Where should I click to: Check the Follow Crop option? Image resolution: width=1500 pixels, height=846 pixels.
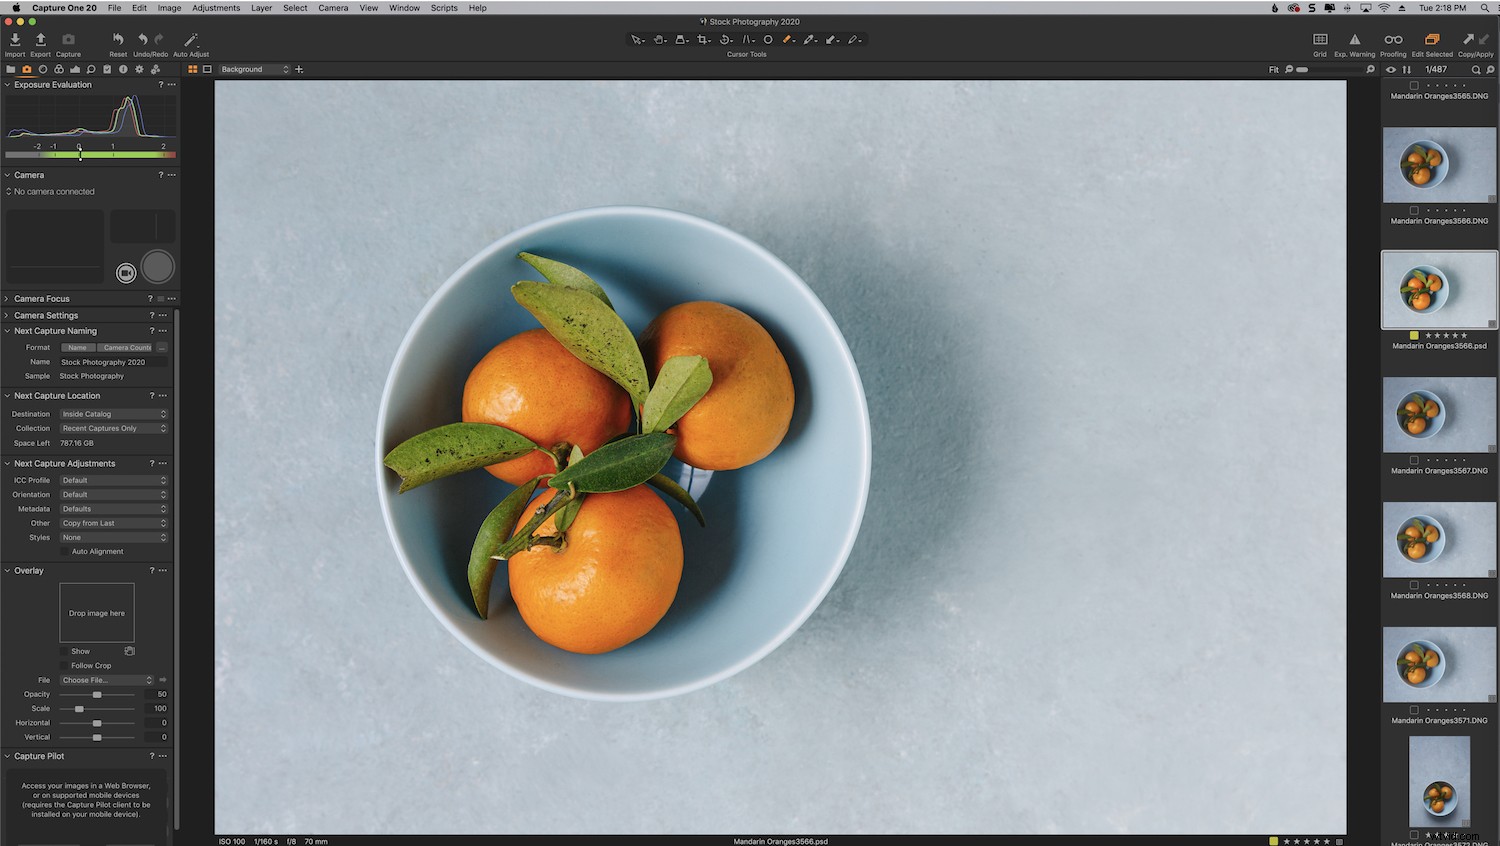pyautogui.click(x=64, y=665)
